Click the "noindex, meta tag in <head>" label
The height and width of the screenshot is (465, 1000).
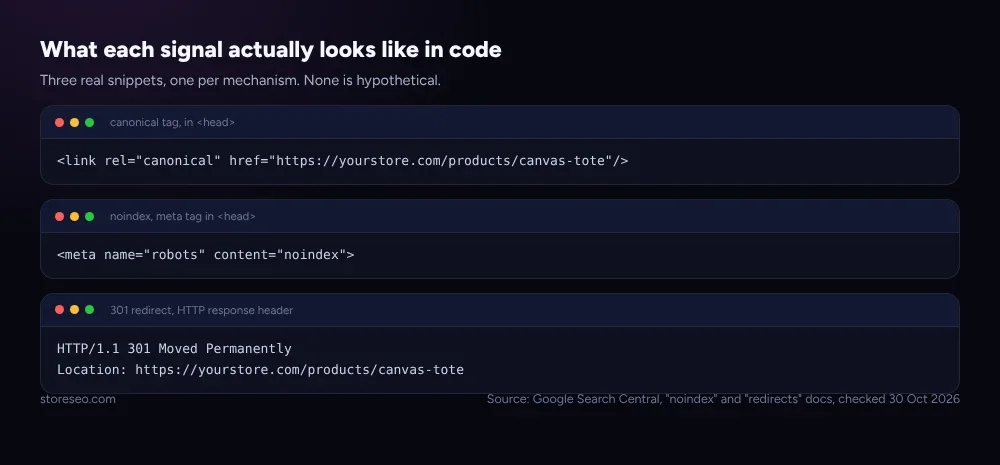coord(182,217)
